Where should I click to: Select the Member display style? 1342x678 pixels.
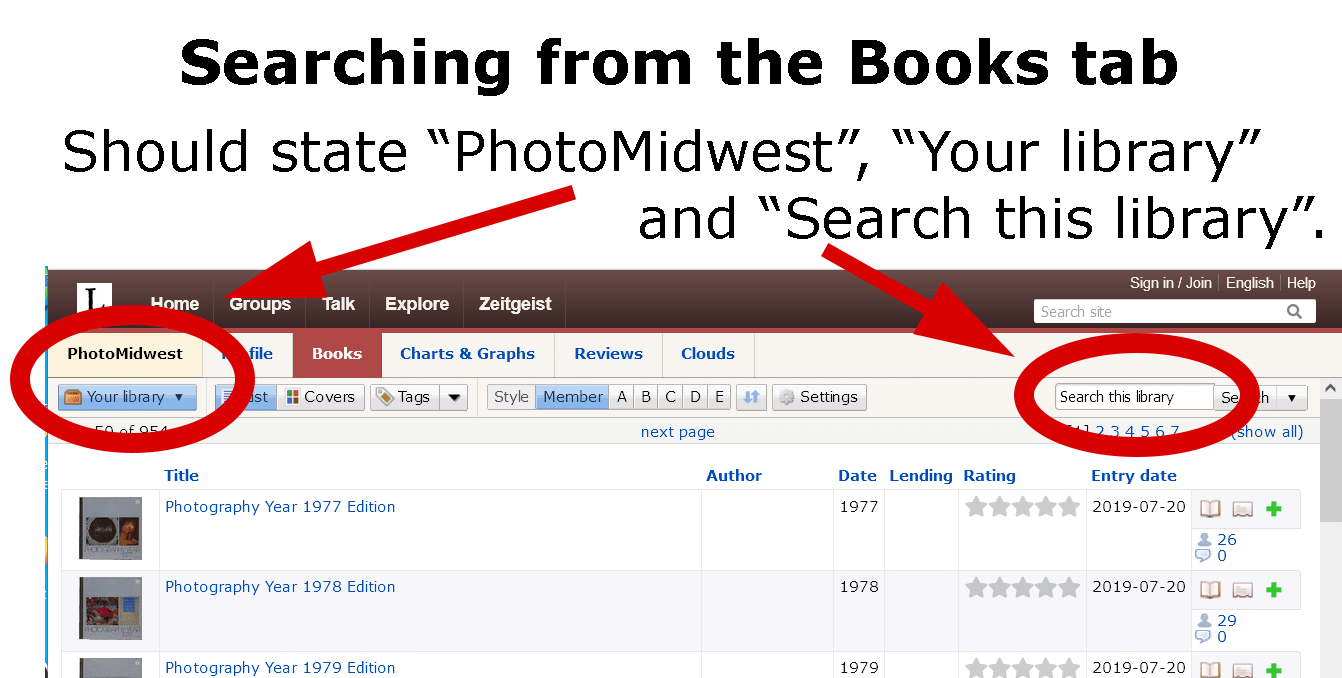coord(573,397)
